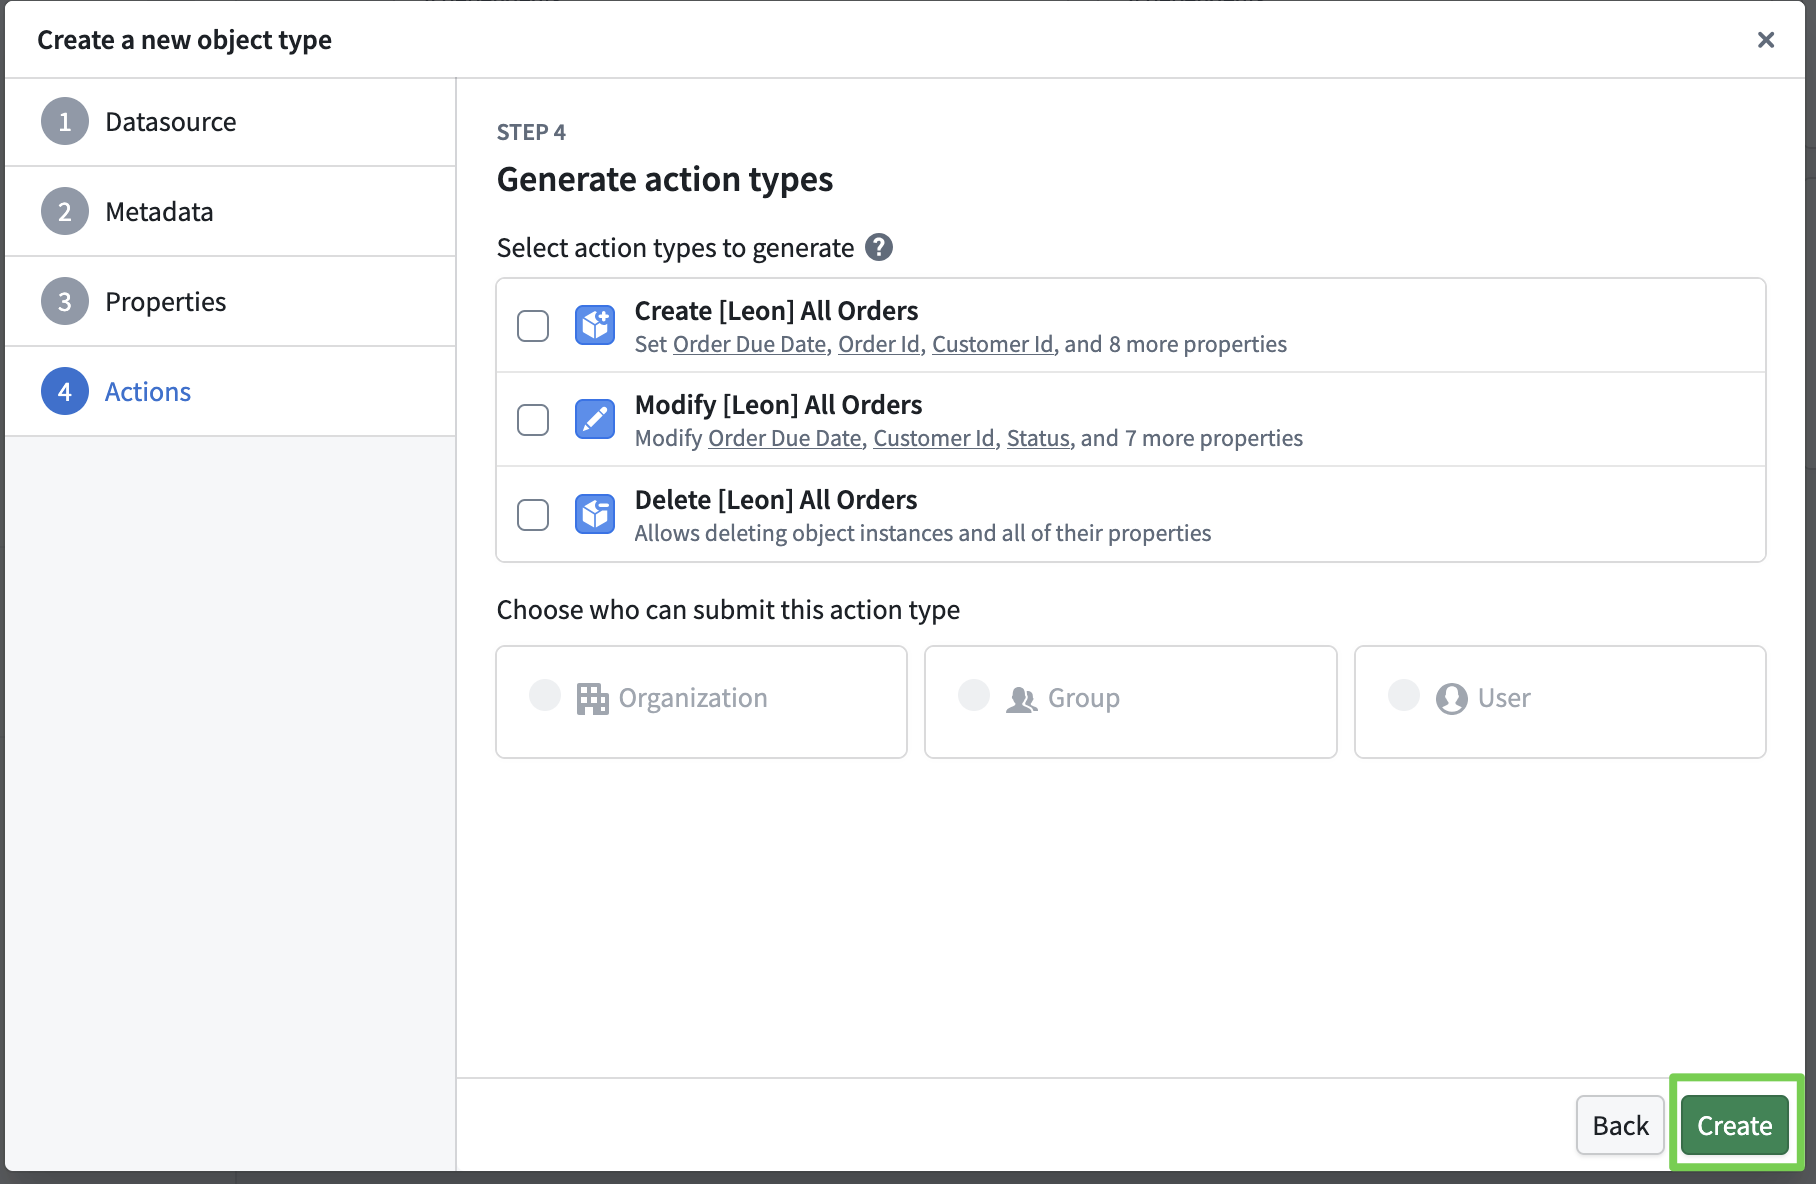Image resolution: width=1816 pixels, height=1184 pixels.
Task: Enable the Create [Leon] All Orders checkbox
Action: pyautogui.click(x=533, y=325)
